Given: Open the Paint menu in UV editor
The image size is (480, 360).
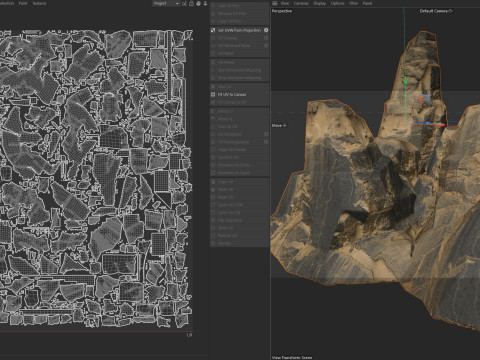Looking at the screenshot, I should (x=23, y=3).
